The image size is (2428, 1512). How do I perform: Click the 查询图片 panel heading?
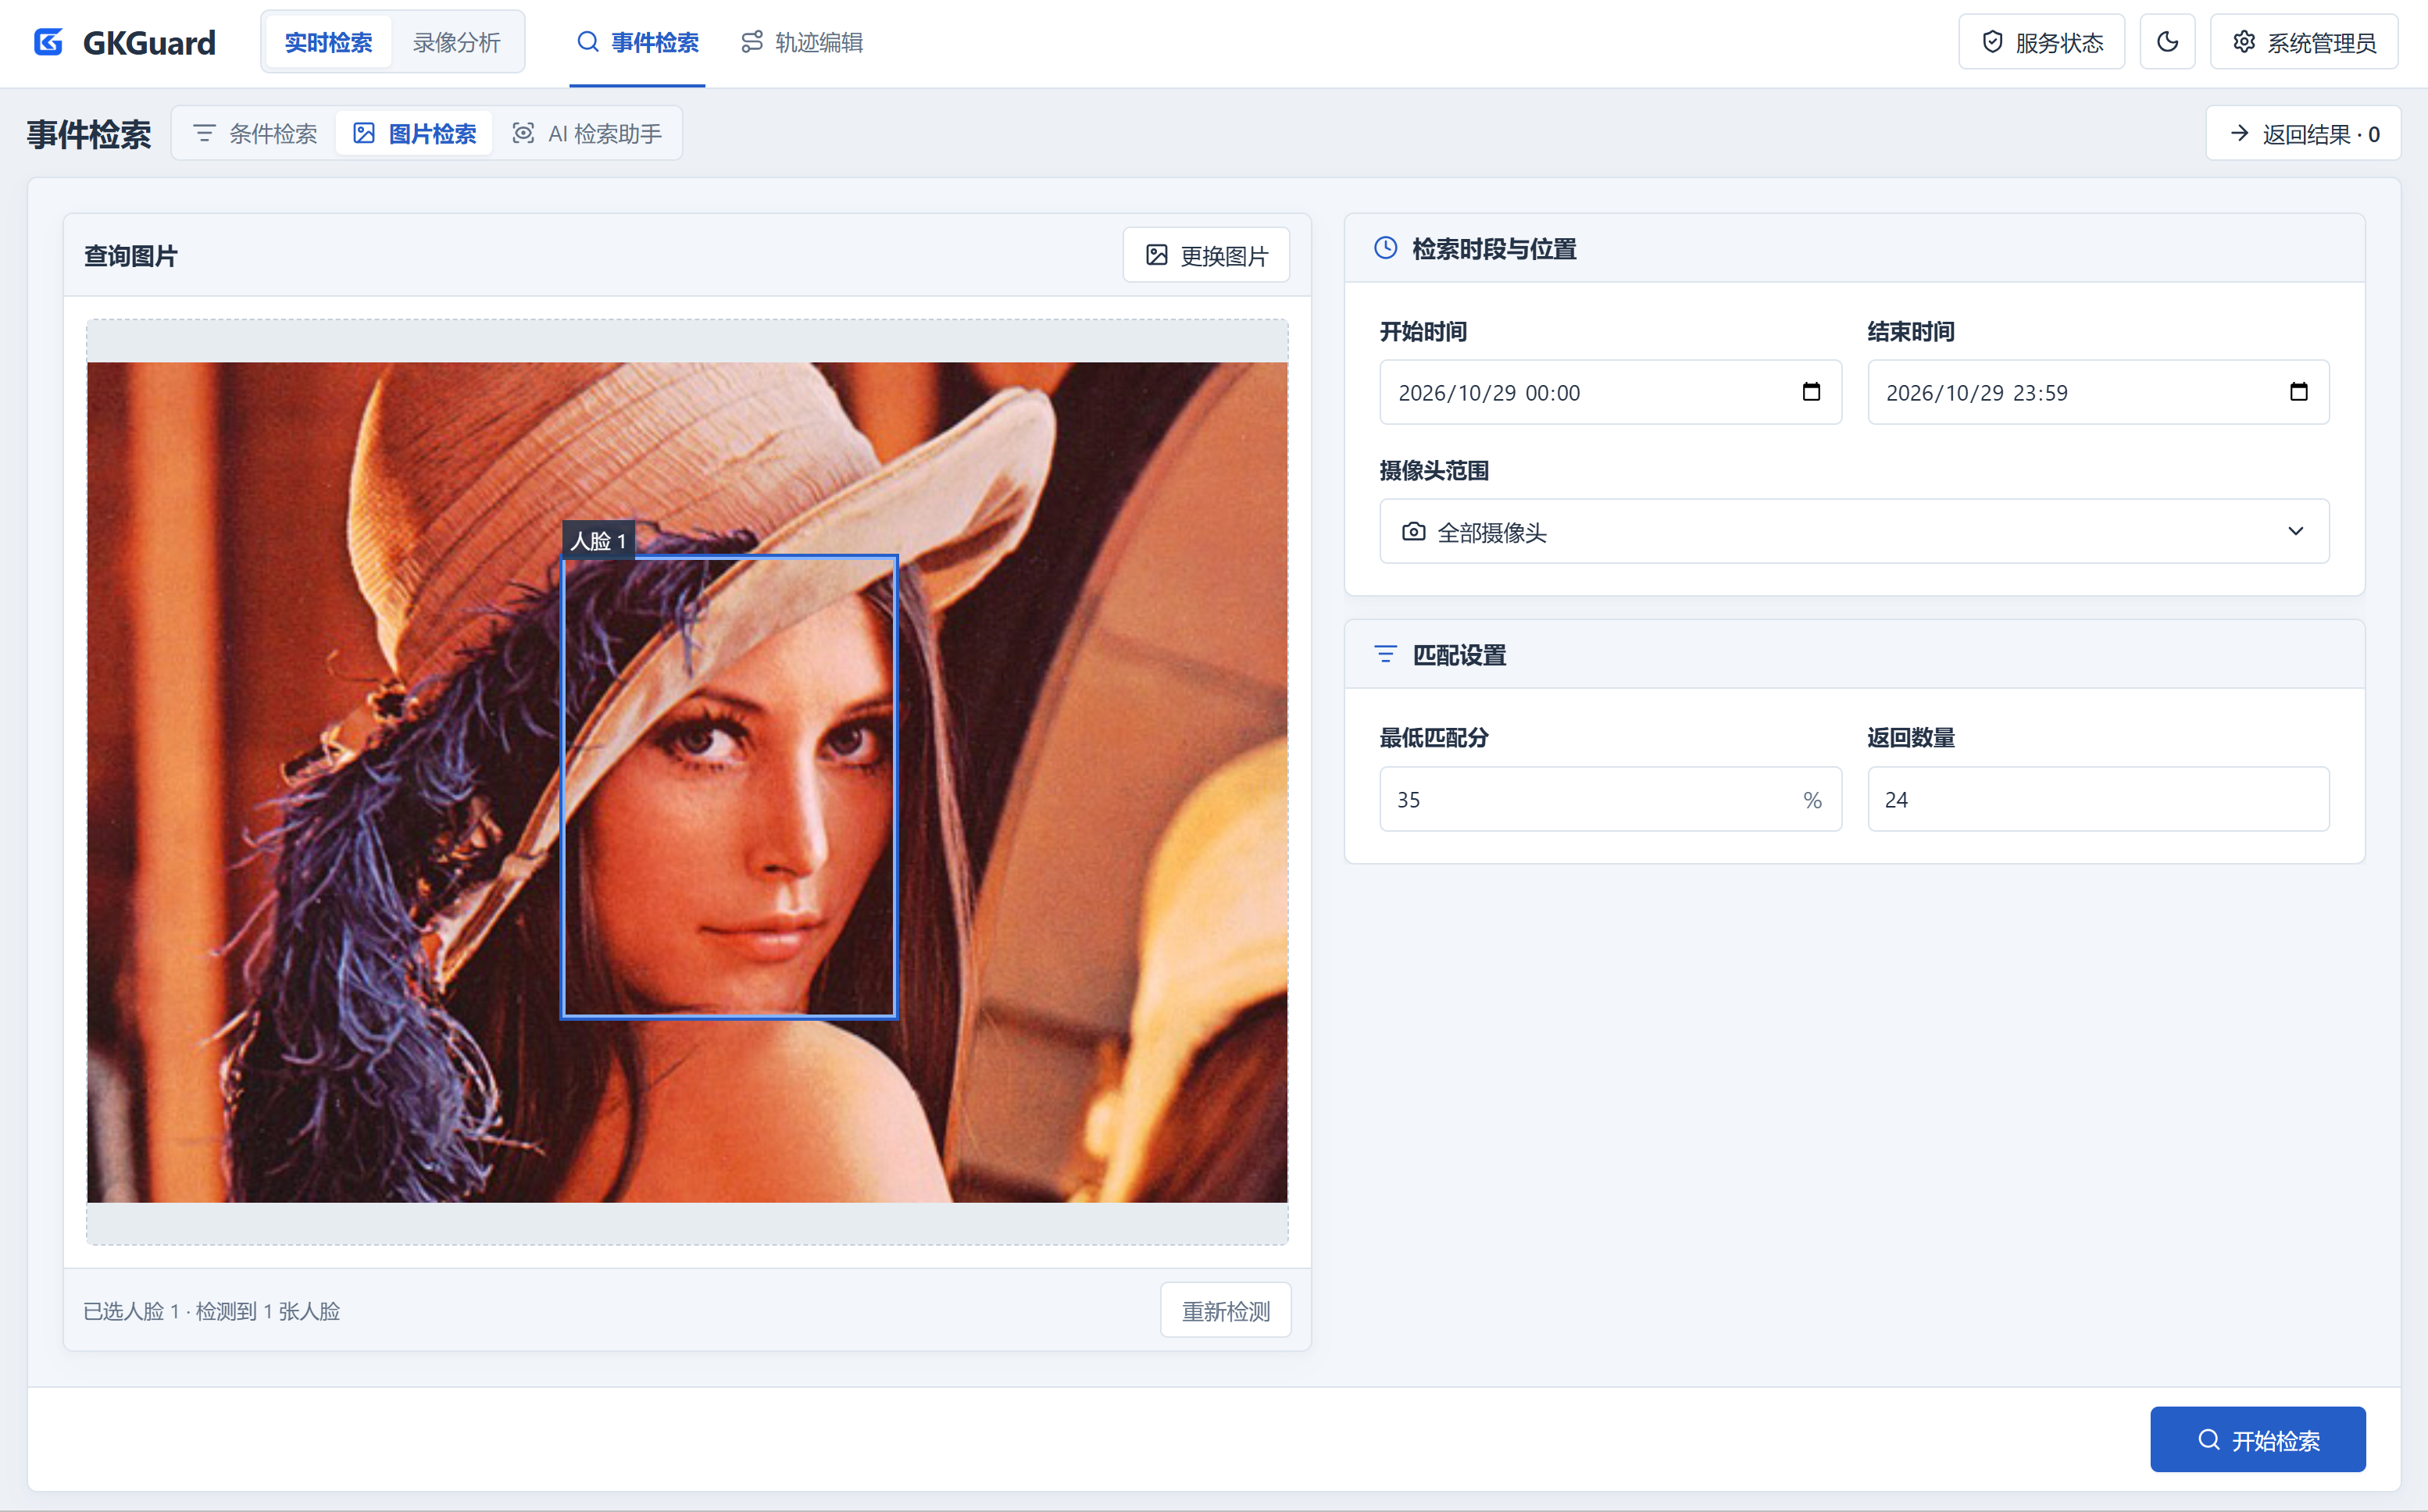(x=130, y=256)
